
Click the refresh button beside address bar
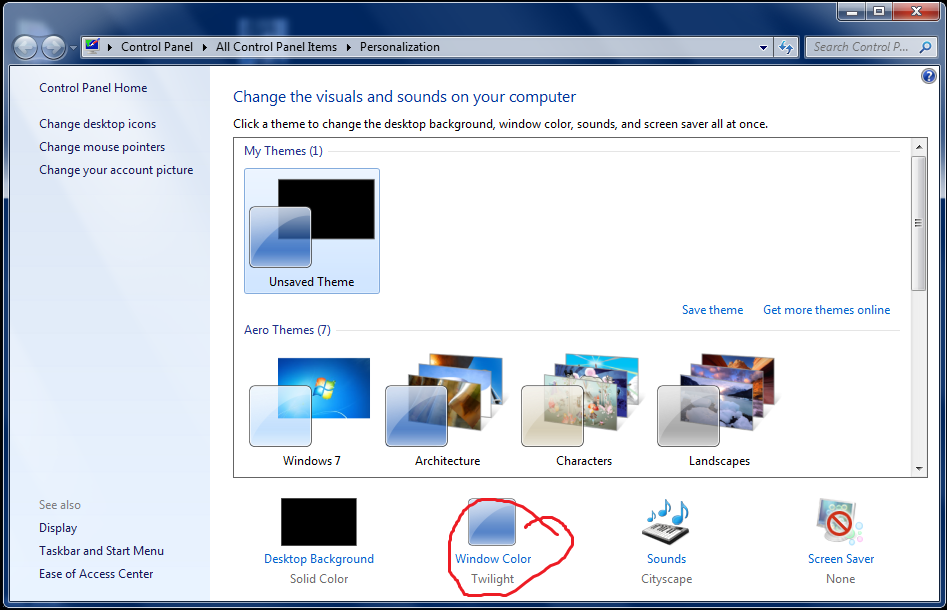coord(786,47)
